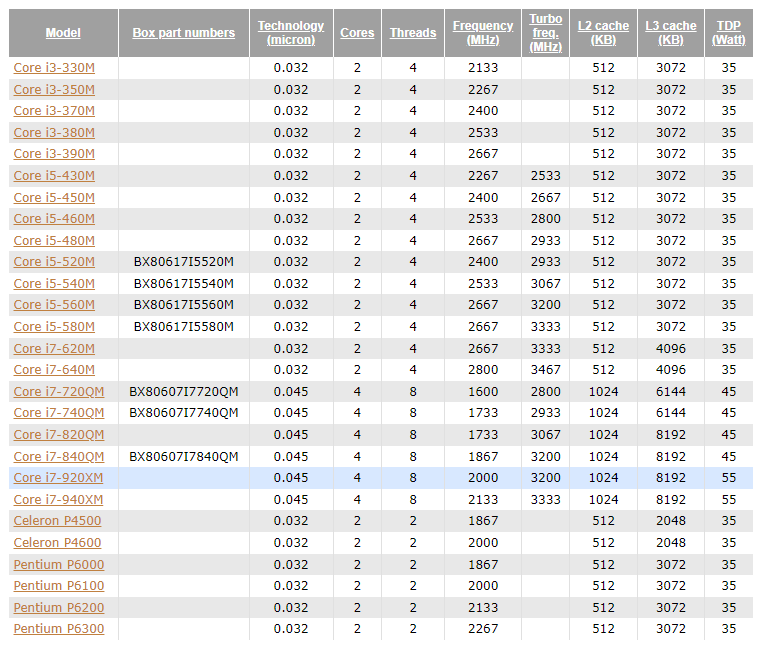Click L3 cache 6144 in Core i7-740QM row
Viewport: 761px width, 649px height.
click(671, 413)
